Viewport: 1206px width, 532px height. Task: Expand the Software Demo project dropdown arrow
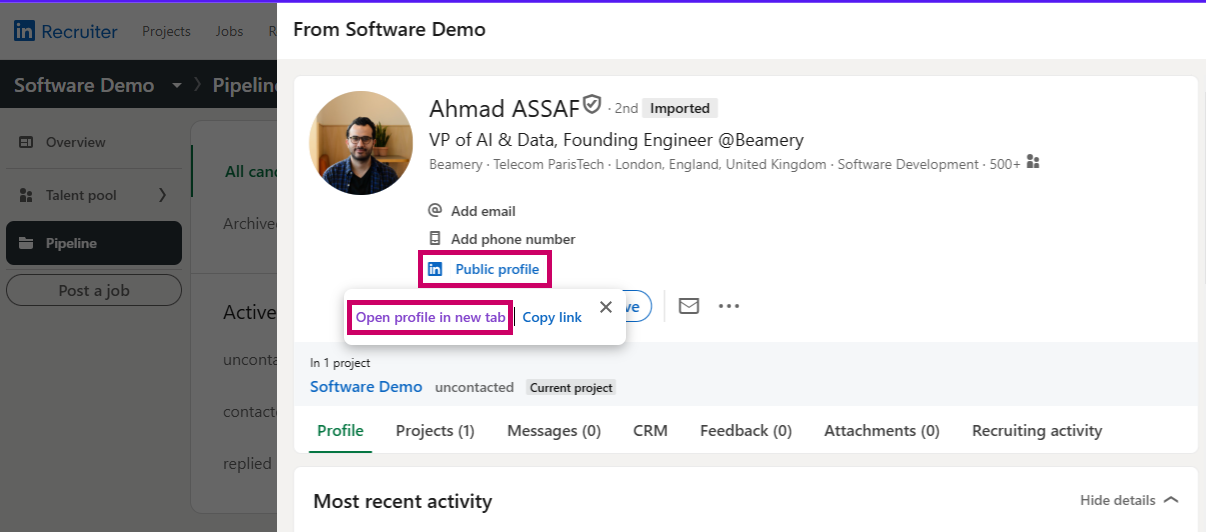pos(177,85)
